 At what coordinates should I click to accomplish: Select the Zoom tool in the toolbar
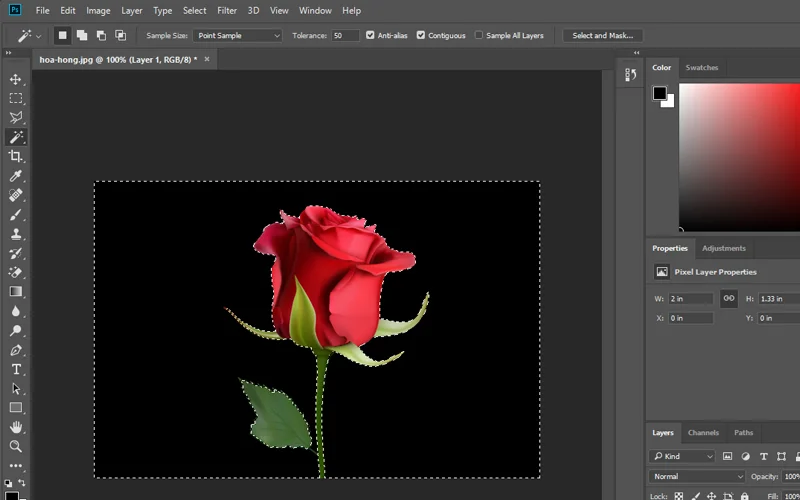coord(16,446)
